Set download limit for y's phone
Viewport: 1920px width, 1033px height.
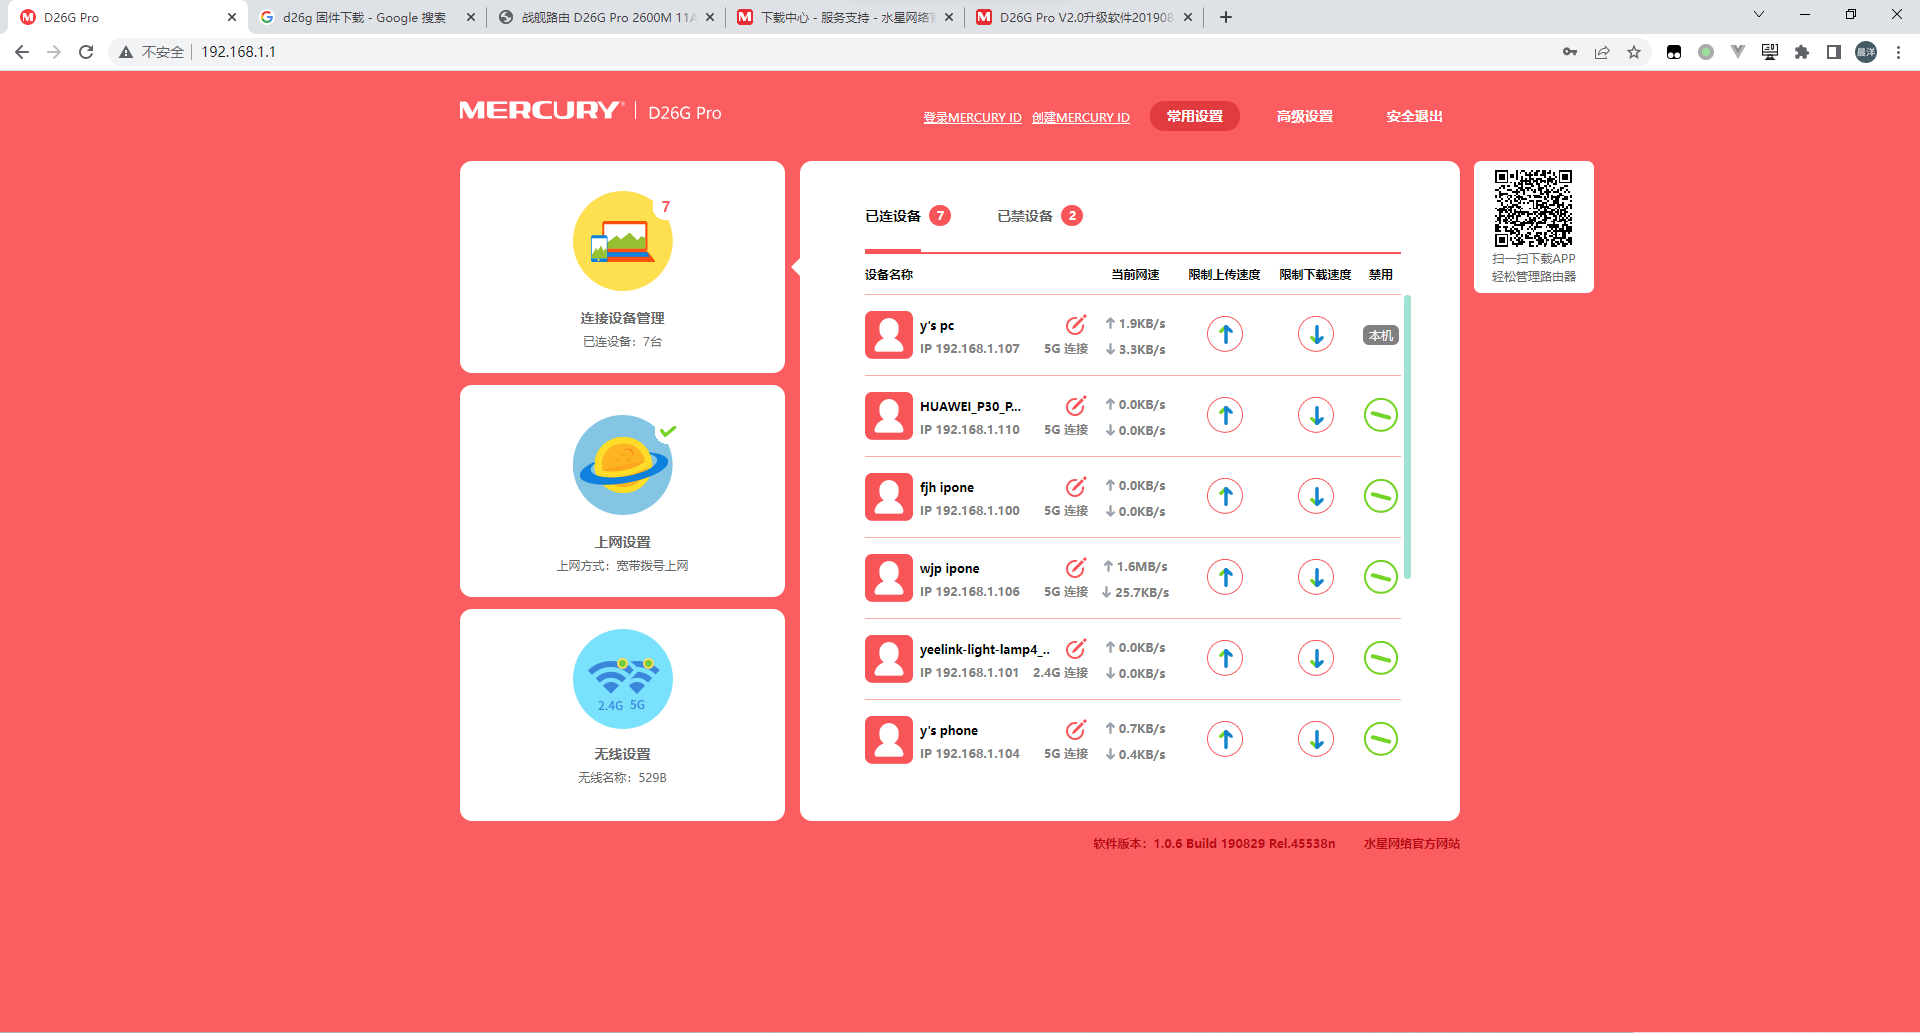point(1316,739)
